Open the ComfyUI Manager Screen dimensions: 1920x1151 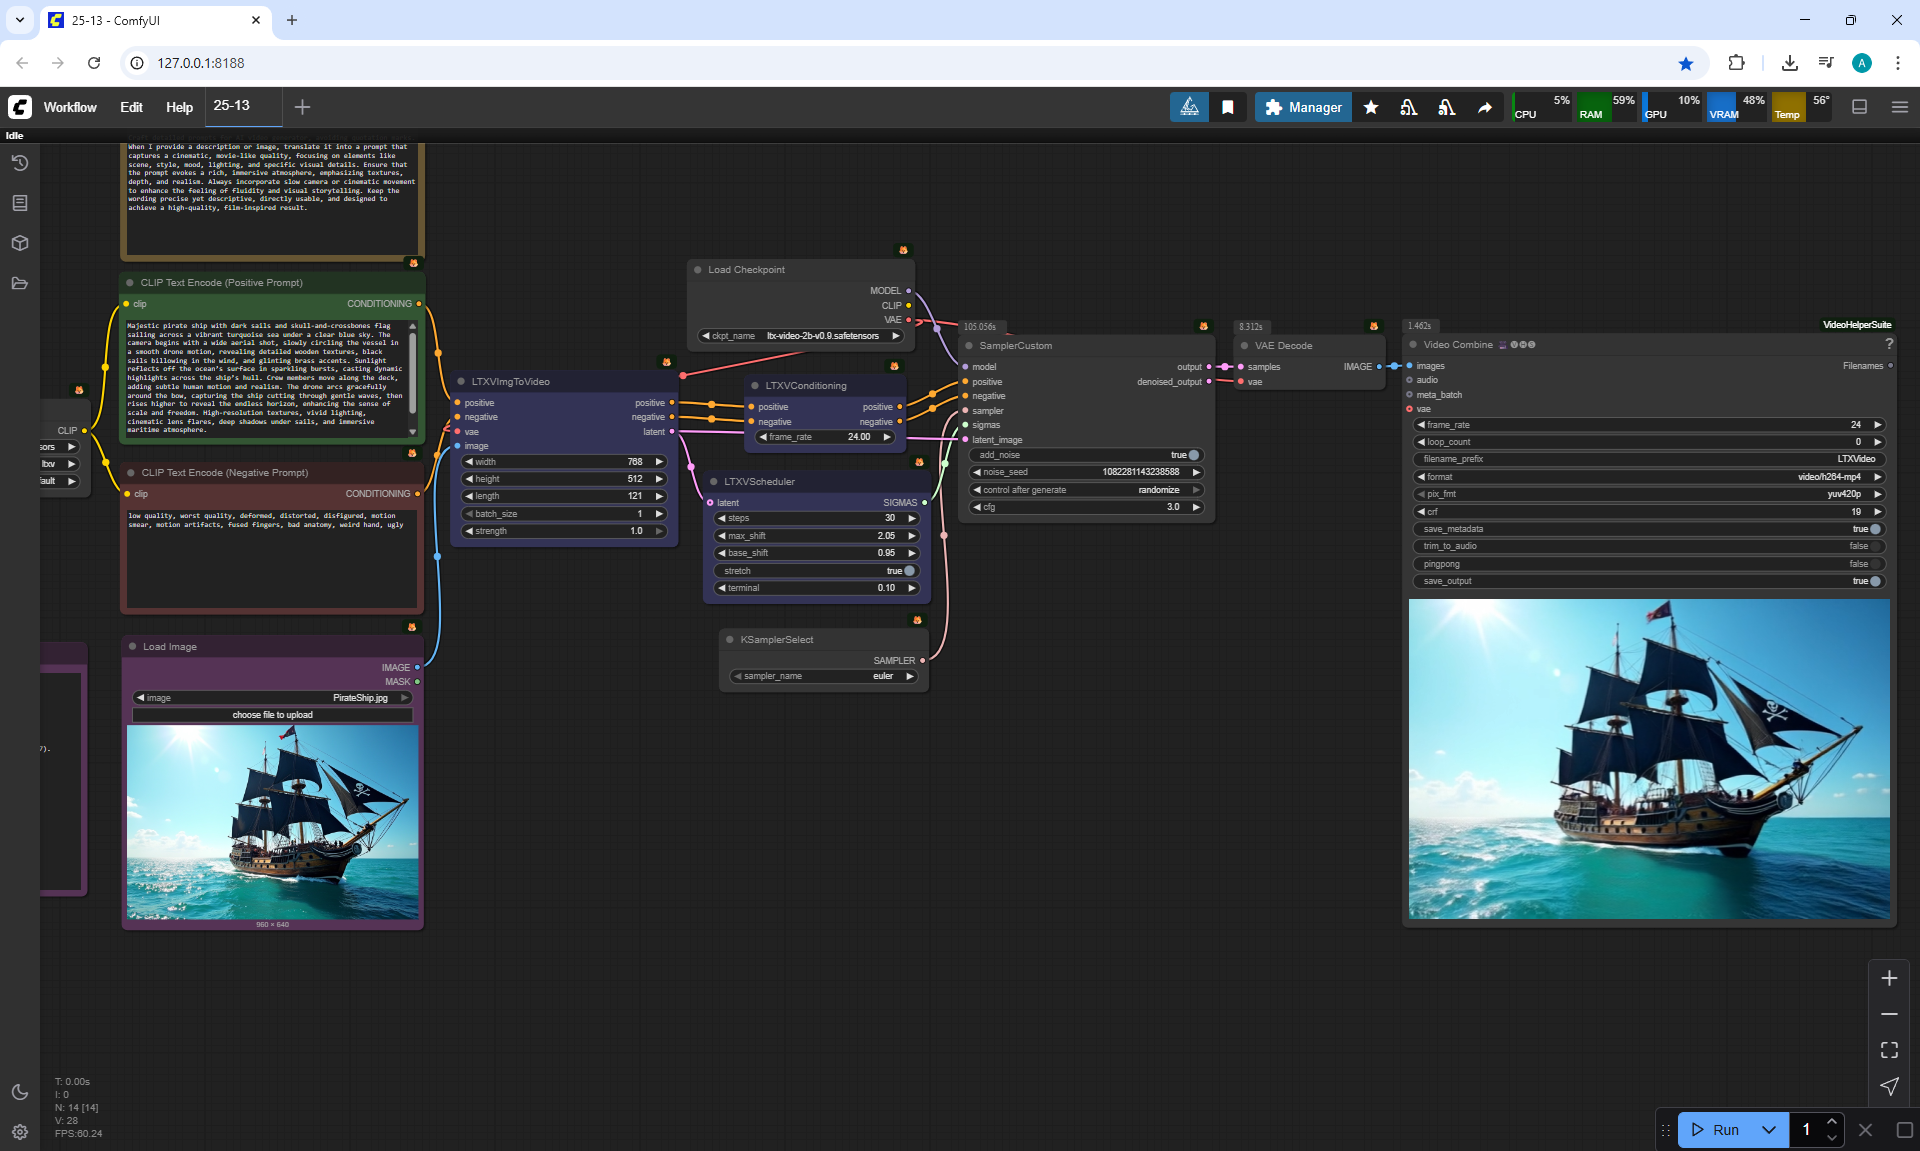tap(1303, 107)
